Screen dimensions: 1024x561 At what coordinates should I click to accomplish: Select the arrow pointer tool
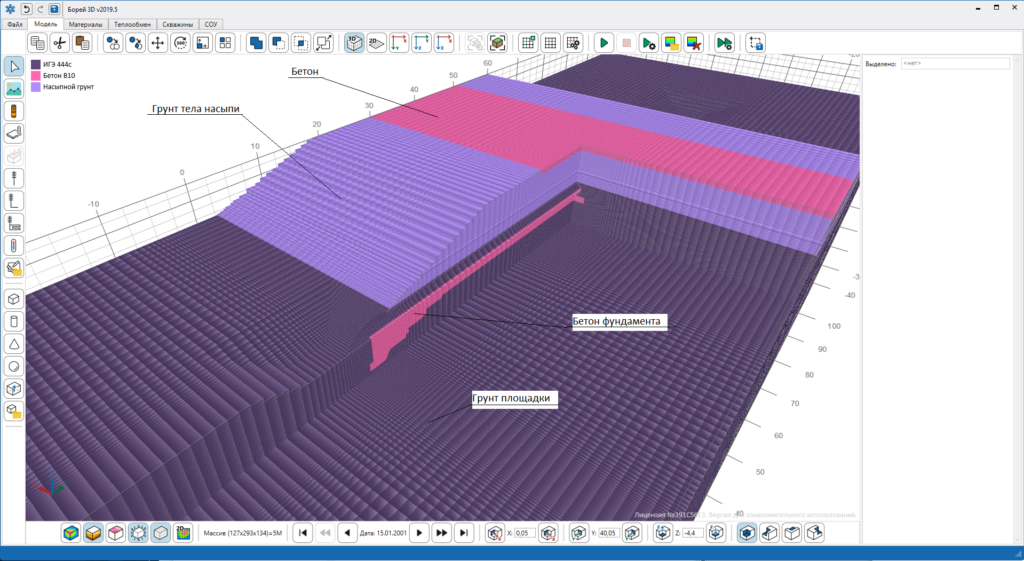pyautogui.click(x=14, y=67)
